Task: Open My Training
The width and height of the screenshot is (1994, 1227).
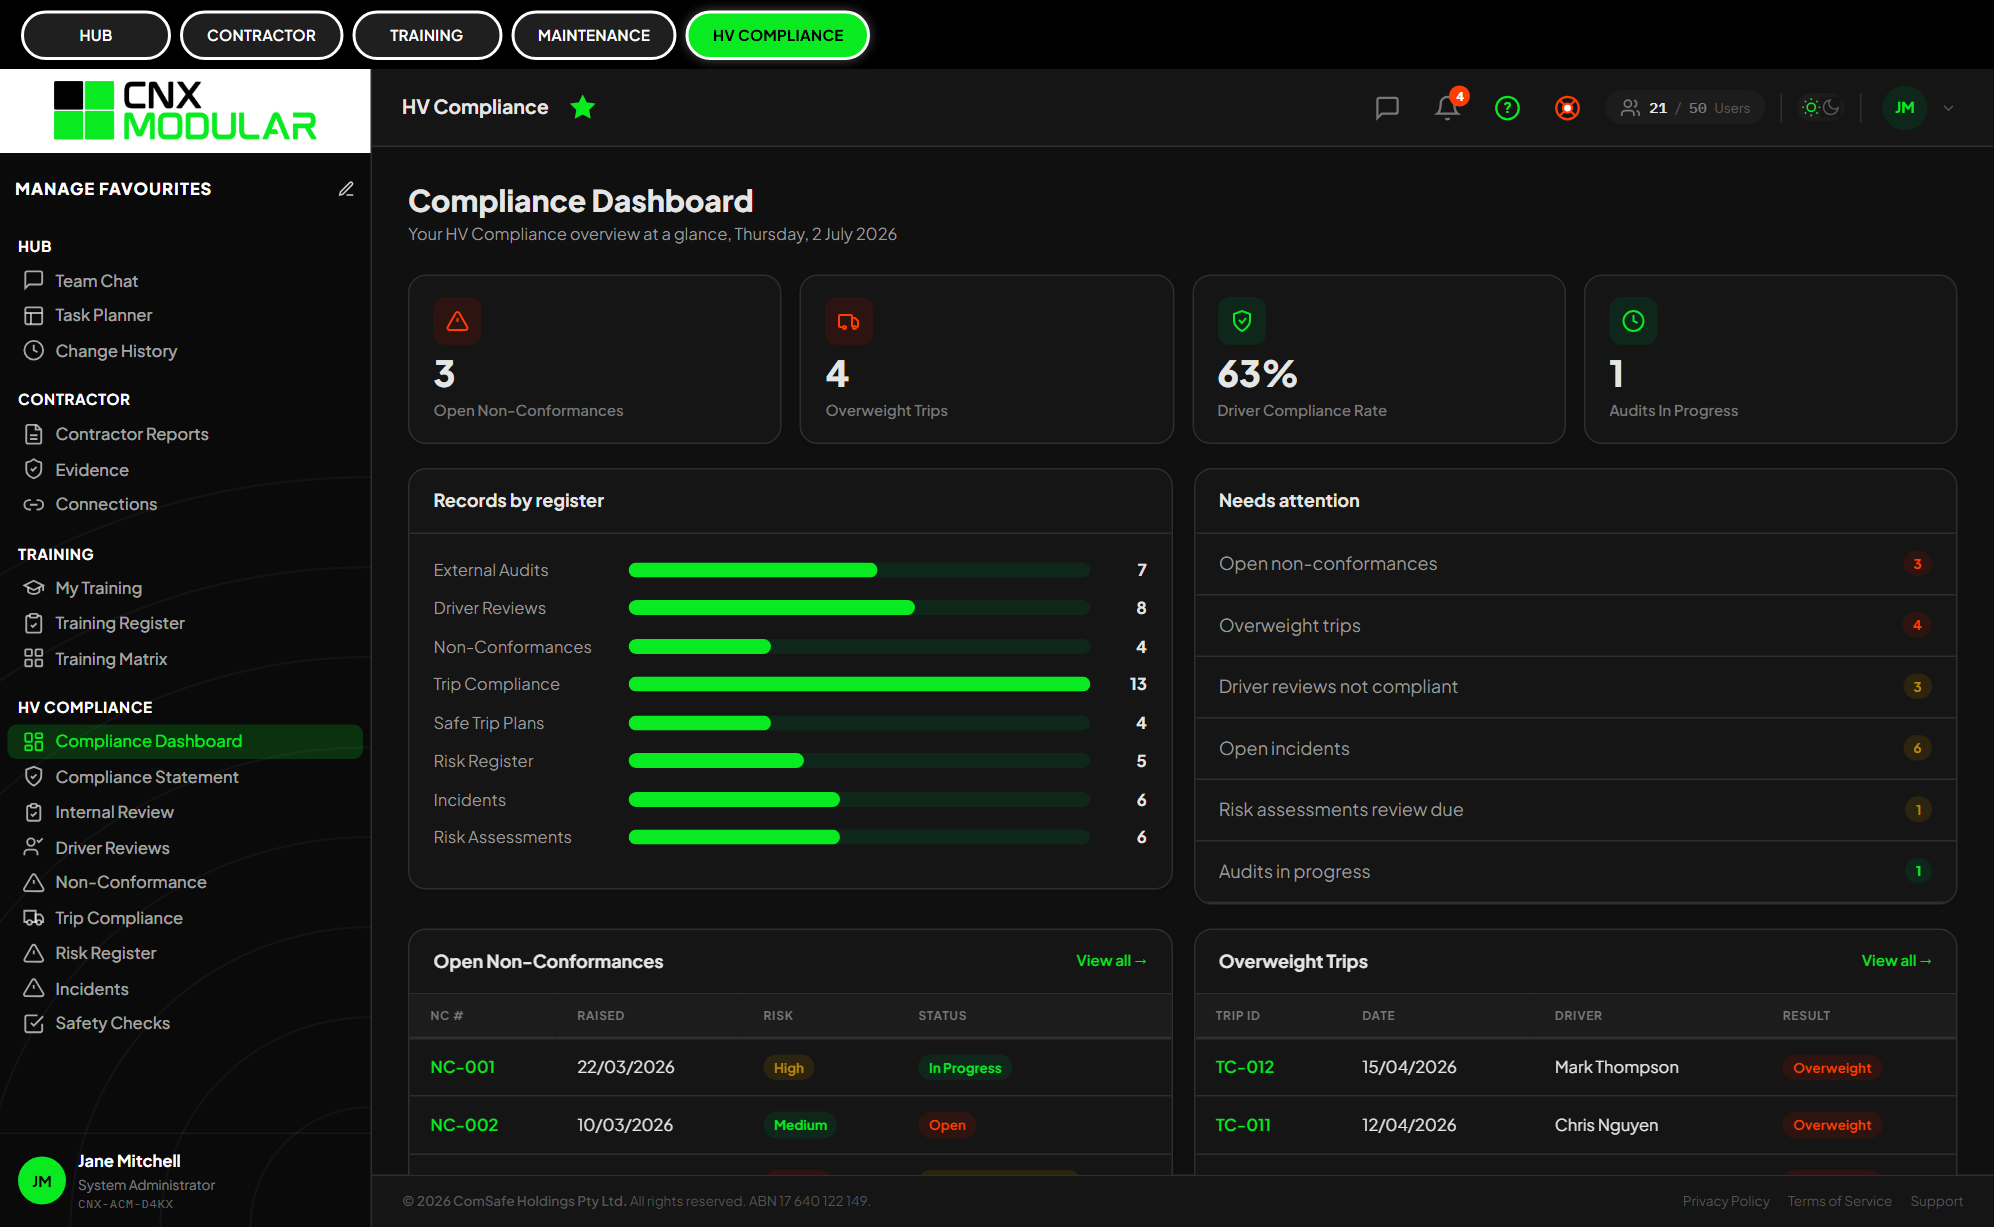Action: [x=185, y=588]
